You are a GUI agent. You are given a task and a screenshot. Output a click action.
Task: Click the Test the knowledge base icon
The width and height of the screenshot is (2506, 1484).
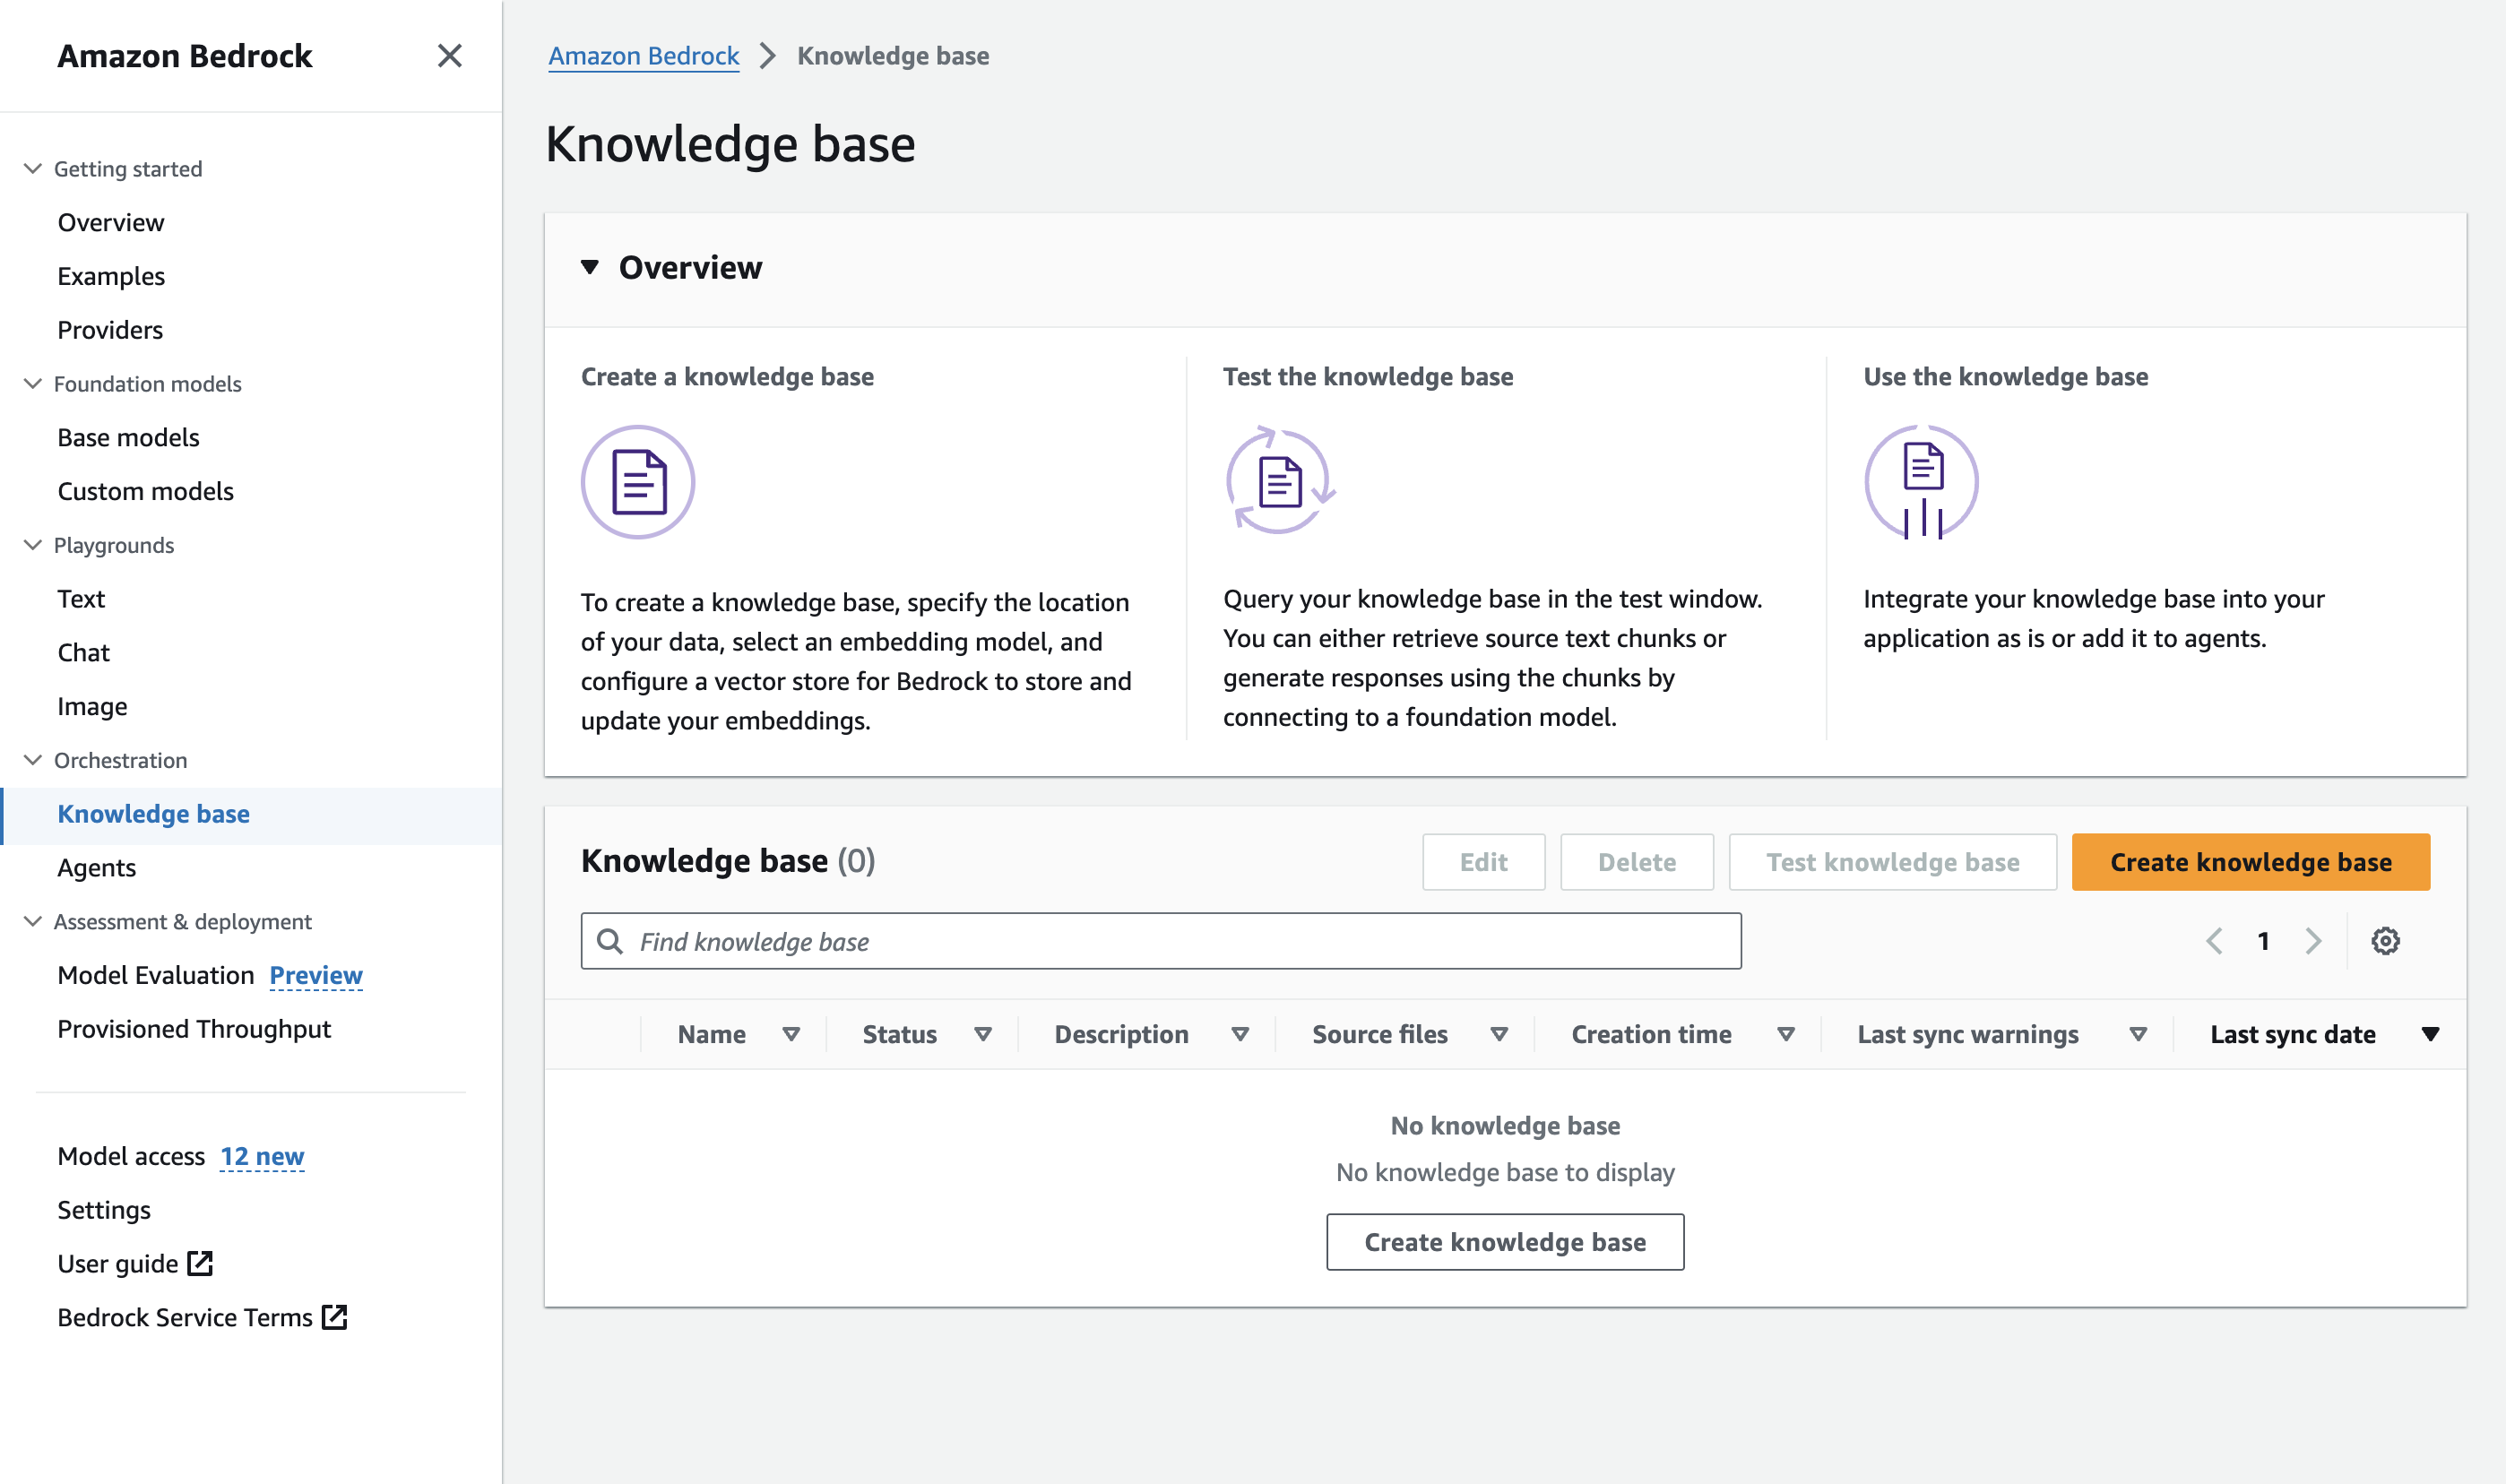coord(1279,482)
